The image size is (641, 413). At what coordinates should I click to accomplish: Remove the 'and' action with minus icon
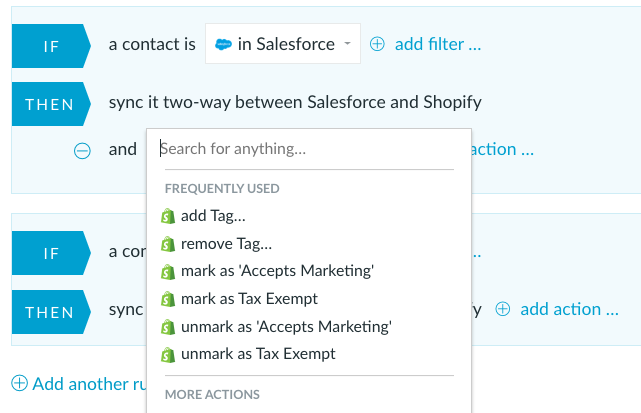(x=82, y=150)
